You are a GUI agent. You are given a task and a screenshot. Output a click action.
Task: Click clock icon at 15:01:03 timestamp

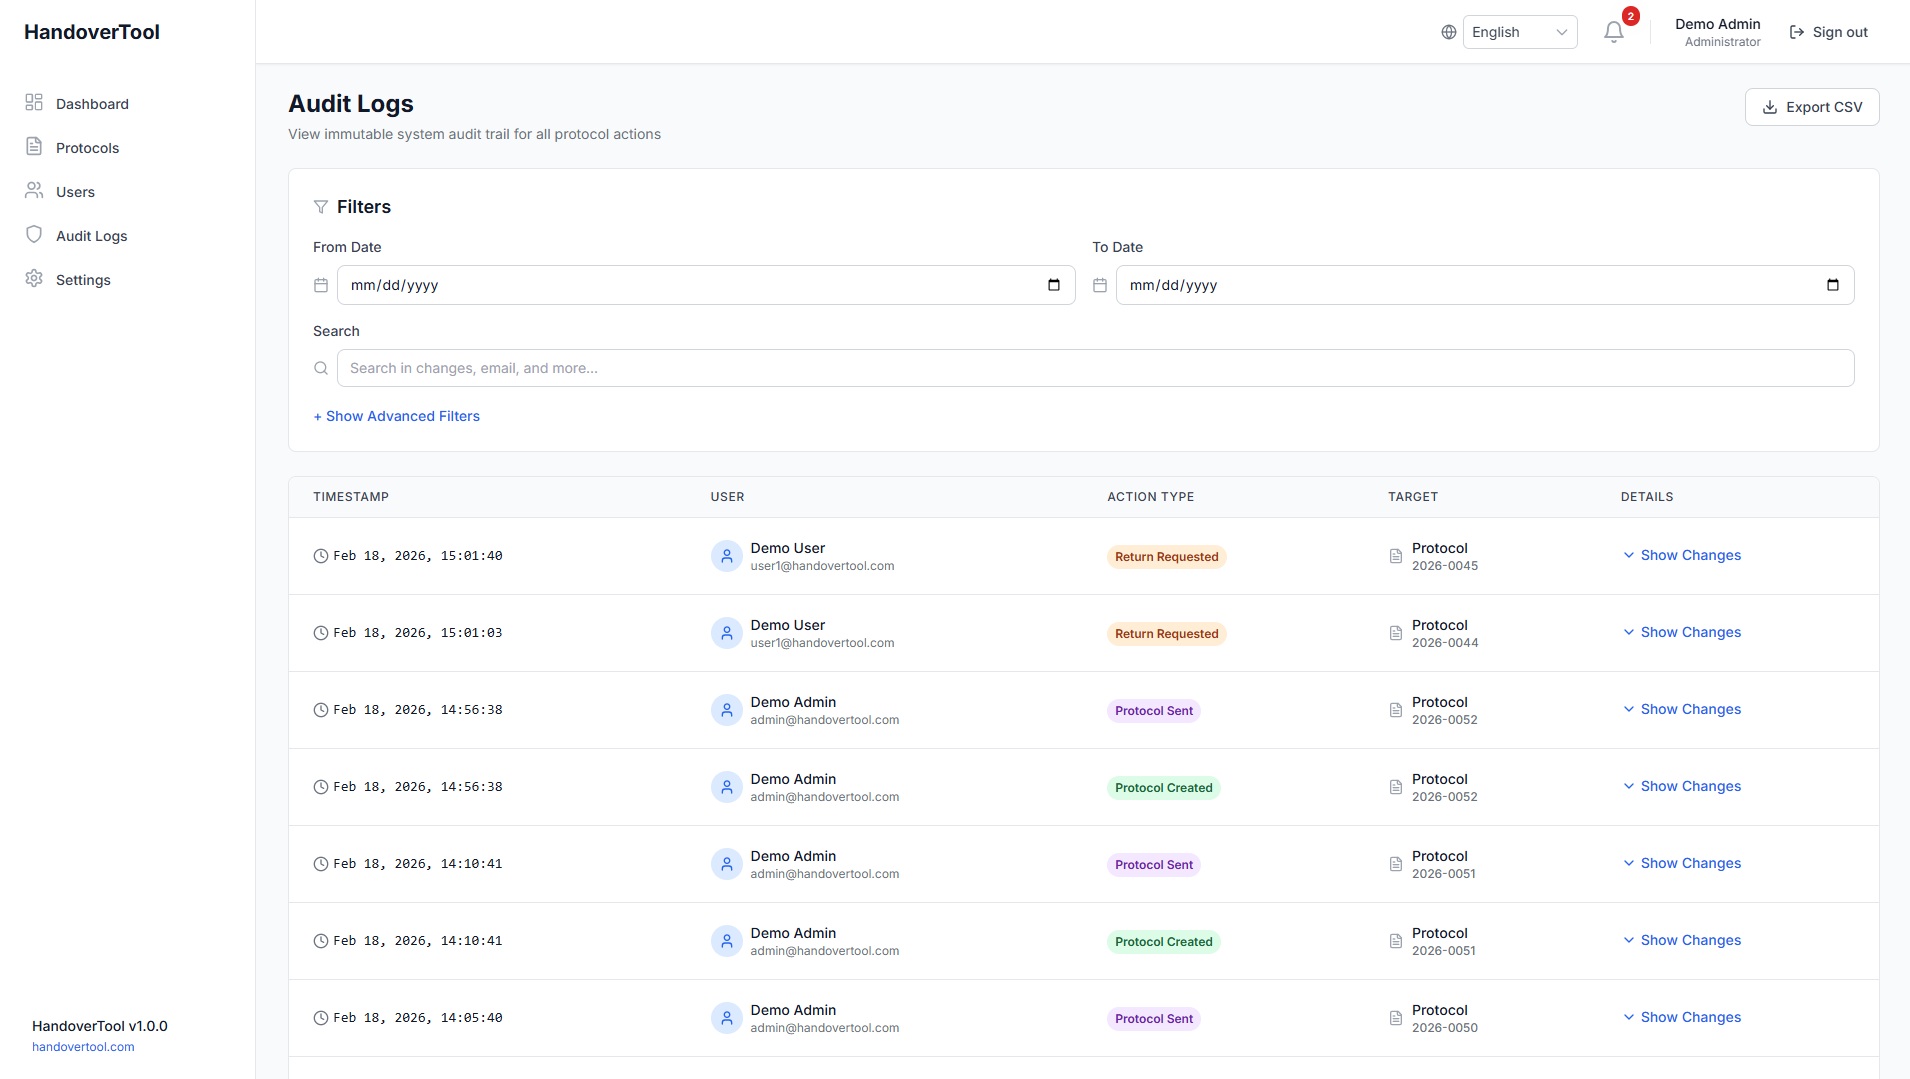[x=321, y=633]
